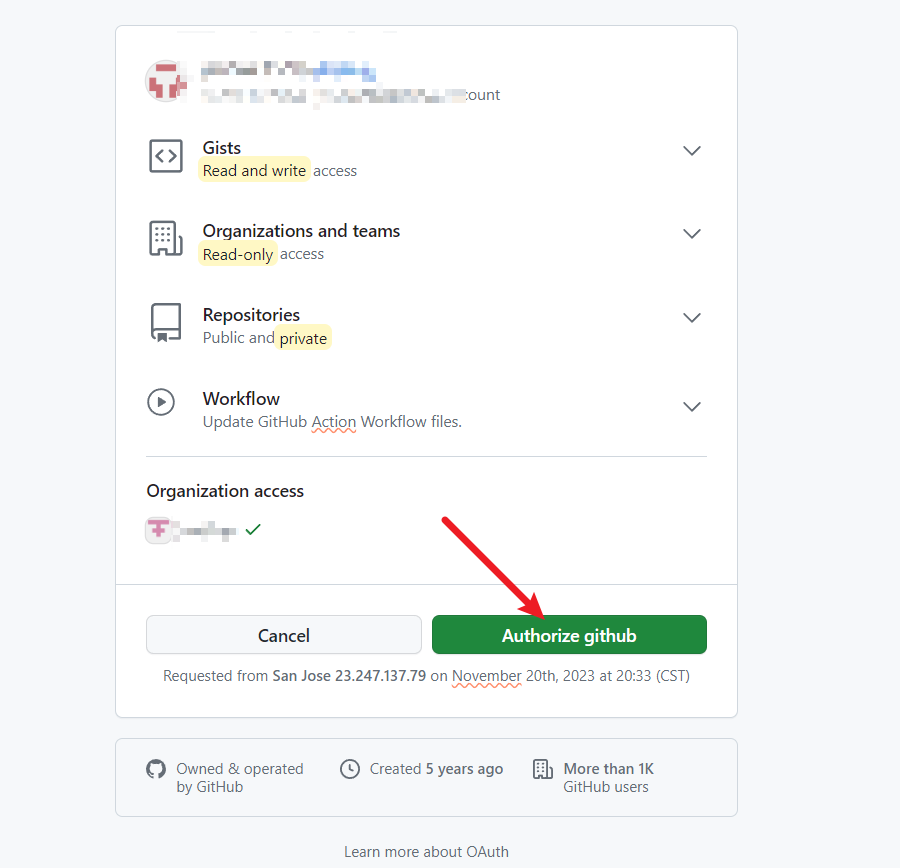The height and width of the screenshot is (868, 900).
Task: Open the Learn more about OAuth link
Action: tap(426, 852)
